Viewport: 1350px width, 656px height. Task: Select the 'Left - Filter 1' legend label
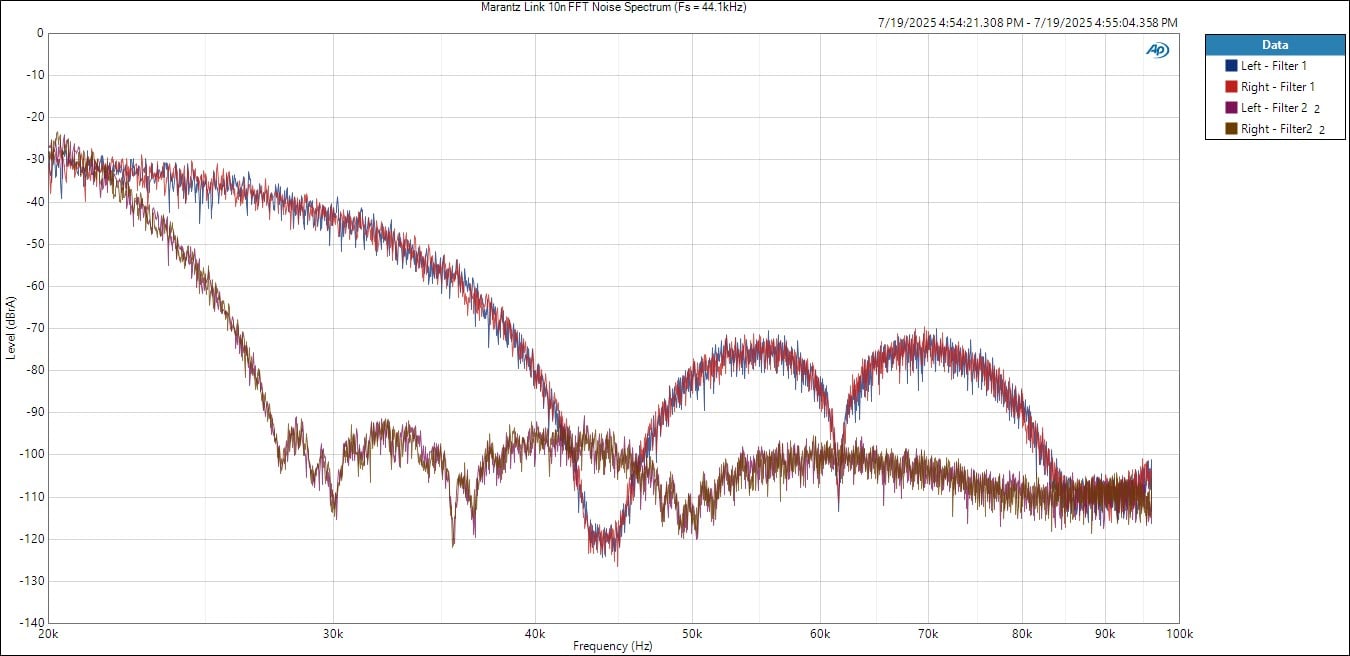1274,66
